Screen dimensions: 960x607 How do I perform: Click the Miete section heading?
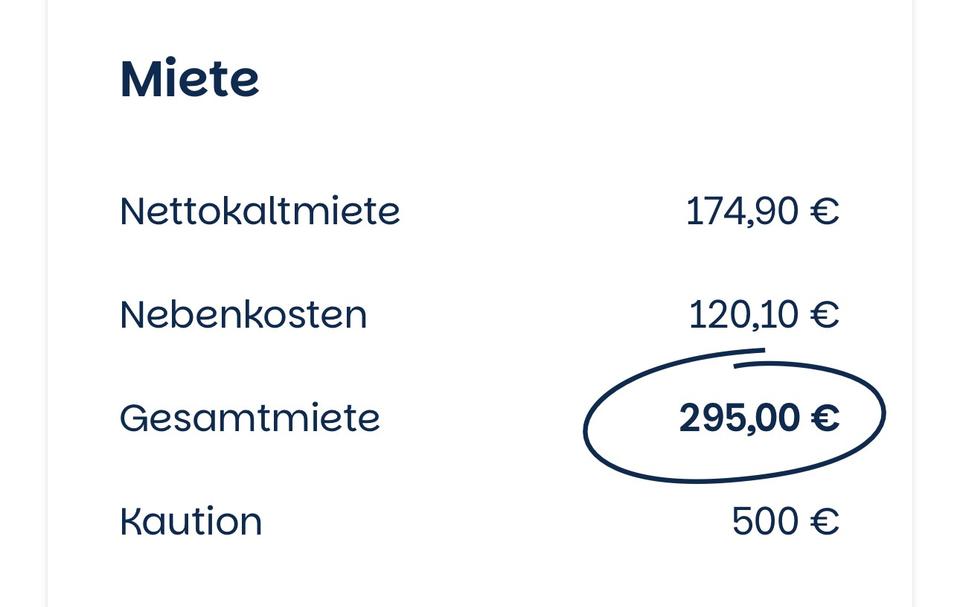tap(189, 79)
